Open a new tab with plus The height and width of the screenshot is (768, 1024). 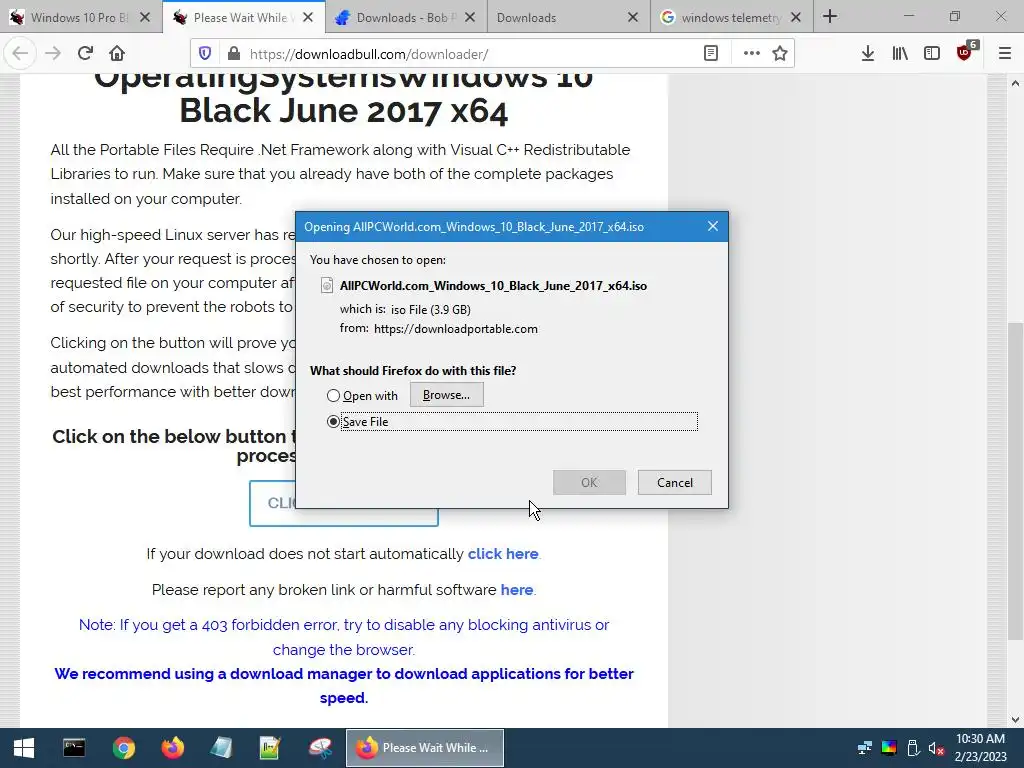[x=830, y=16]
